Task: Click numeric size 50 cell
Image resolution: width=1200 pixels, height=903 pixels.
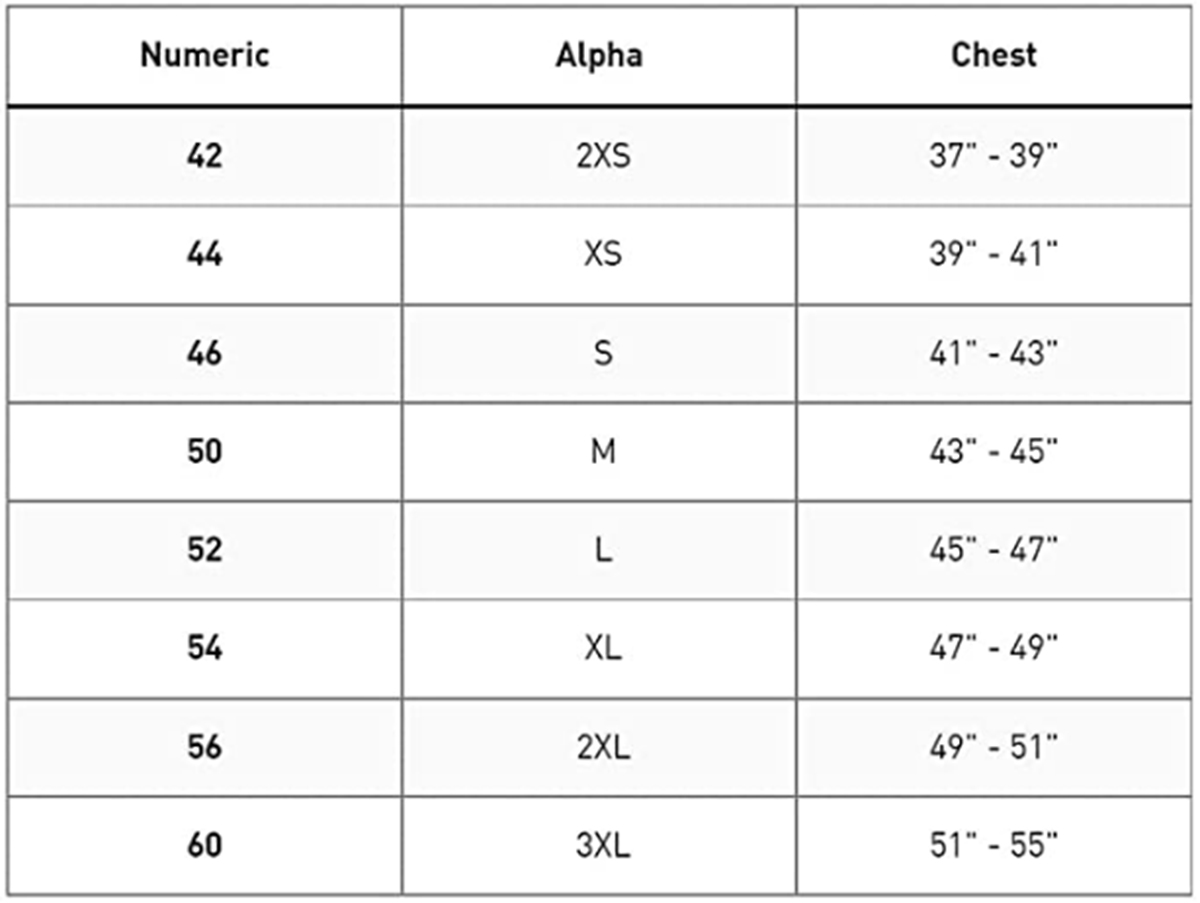Action: pyautogui.click(x=204, y=451)
